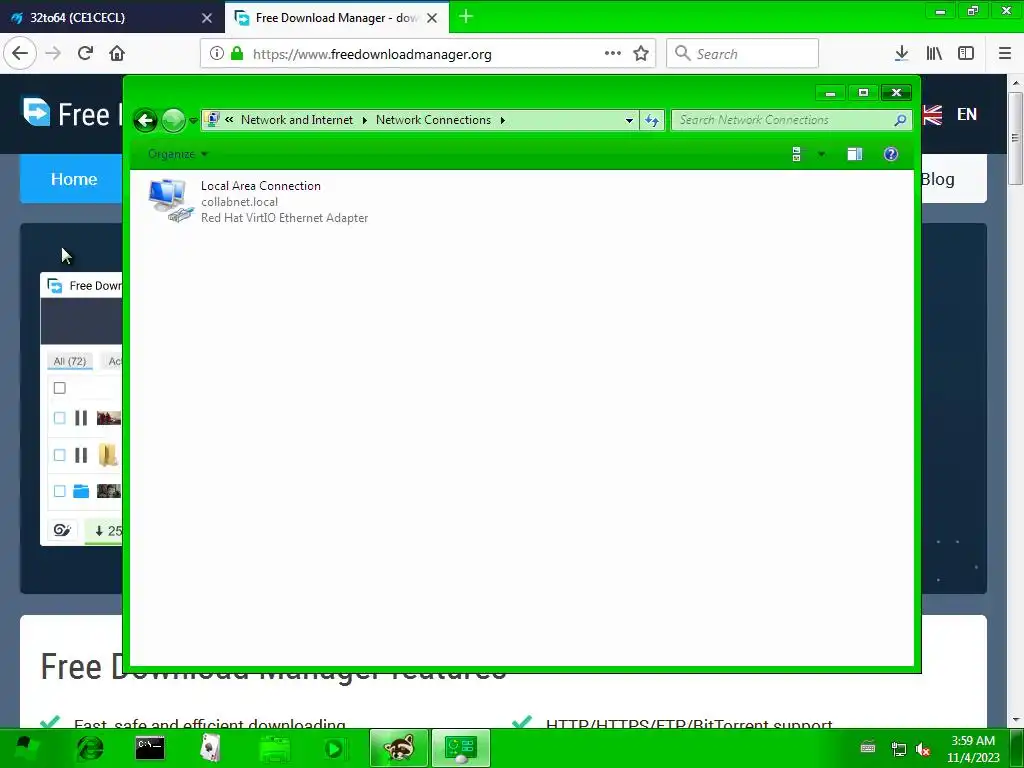Click Local Area Connection name
This screenshot has width=1024, height=768.
[x=261, y=186]
